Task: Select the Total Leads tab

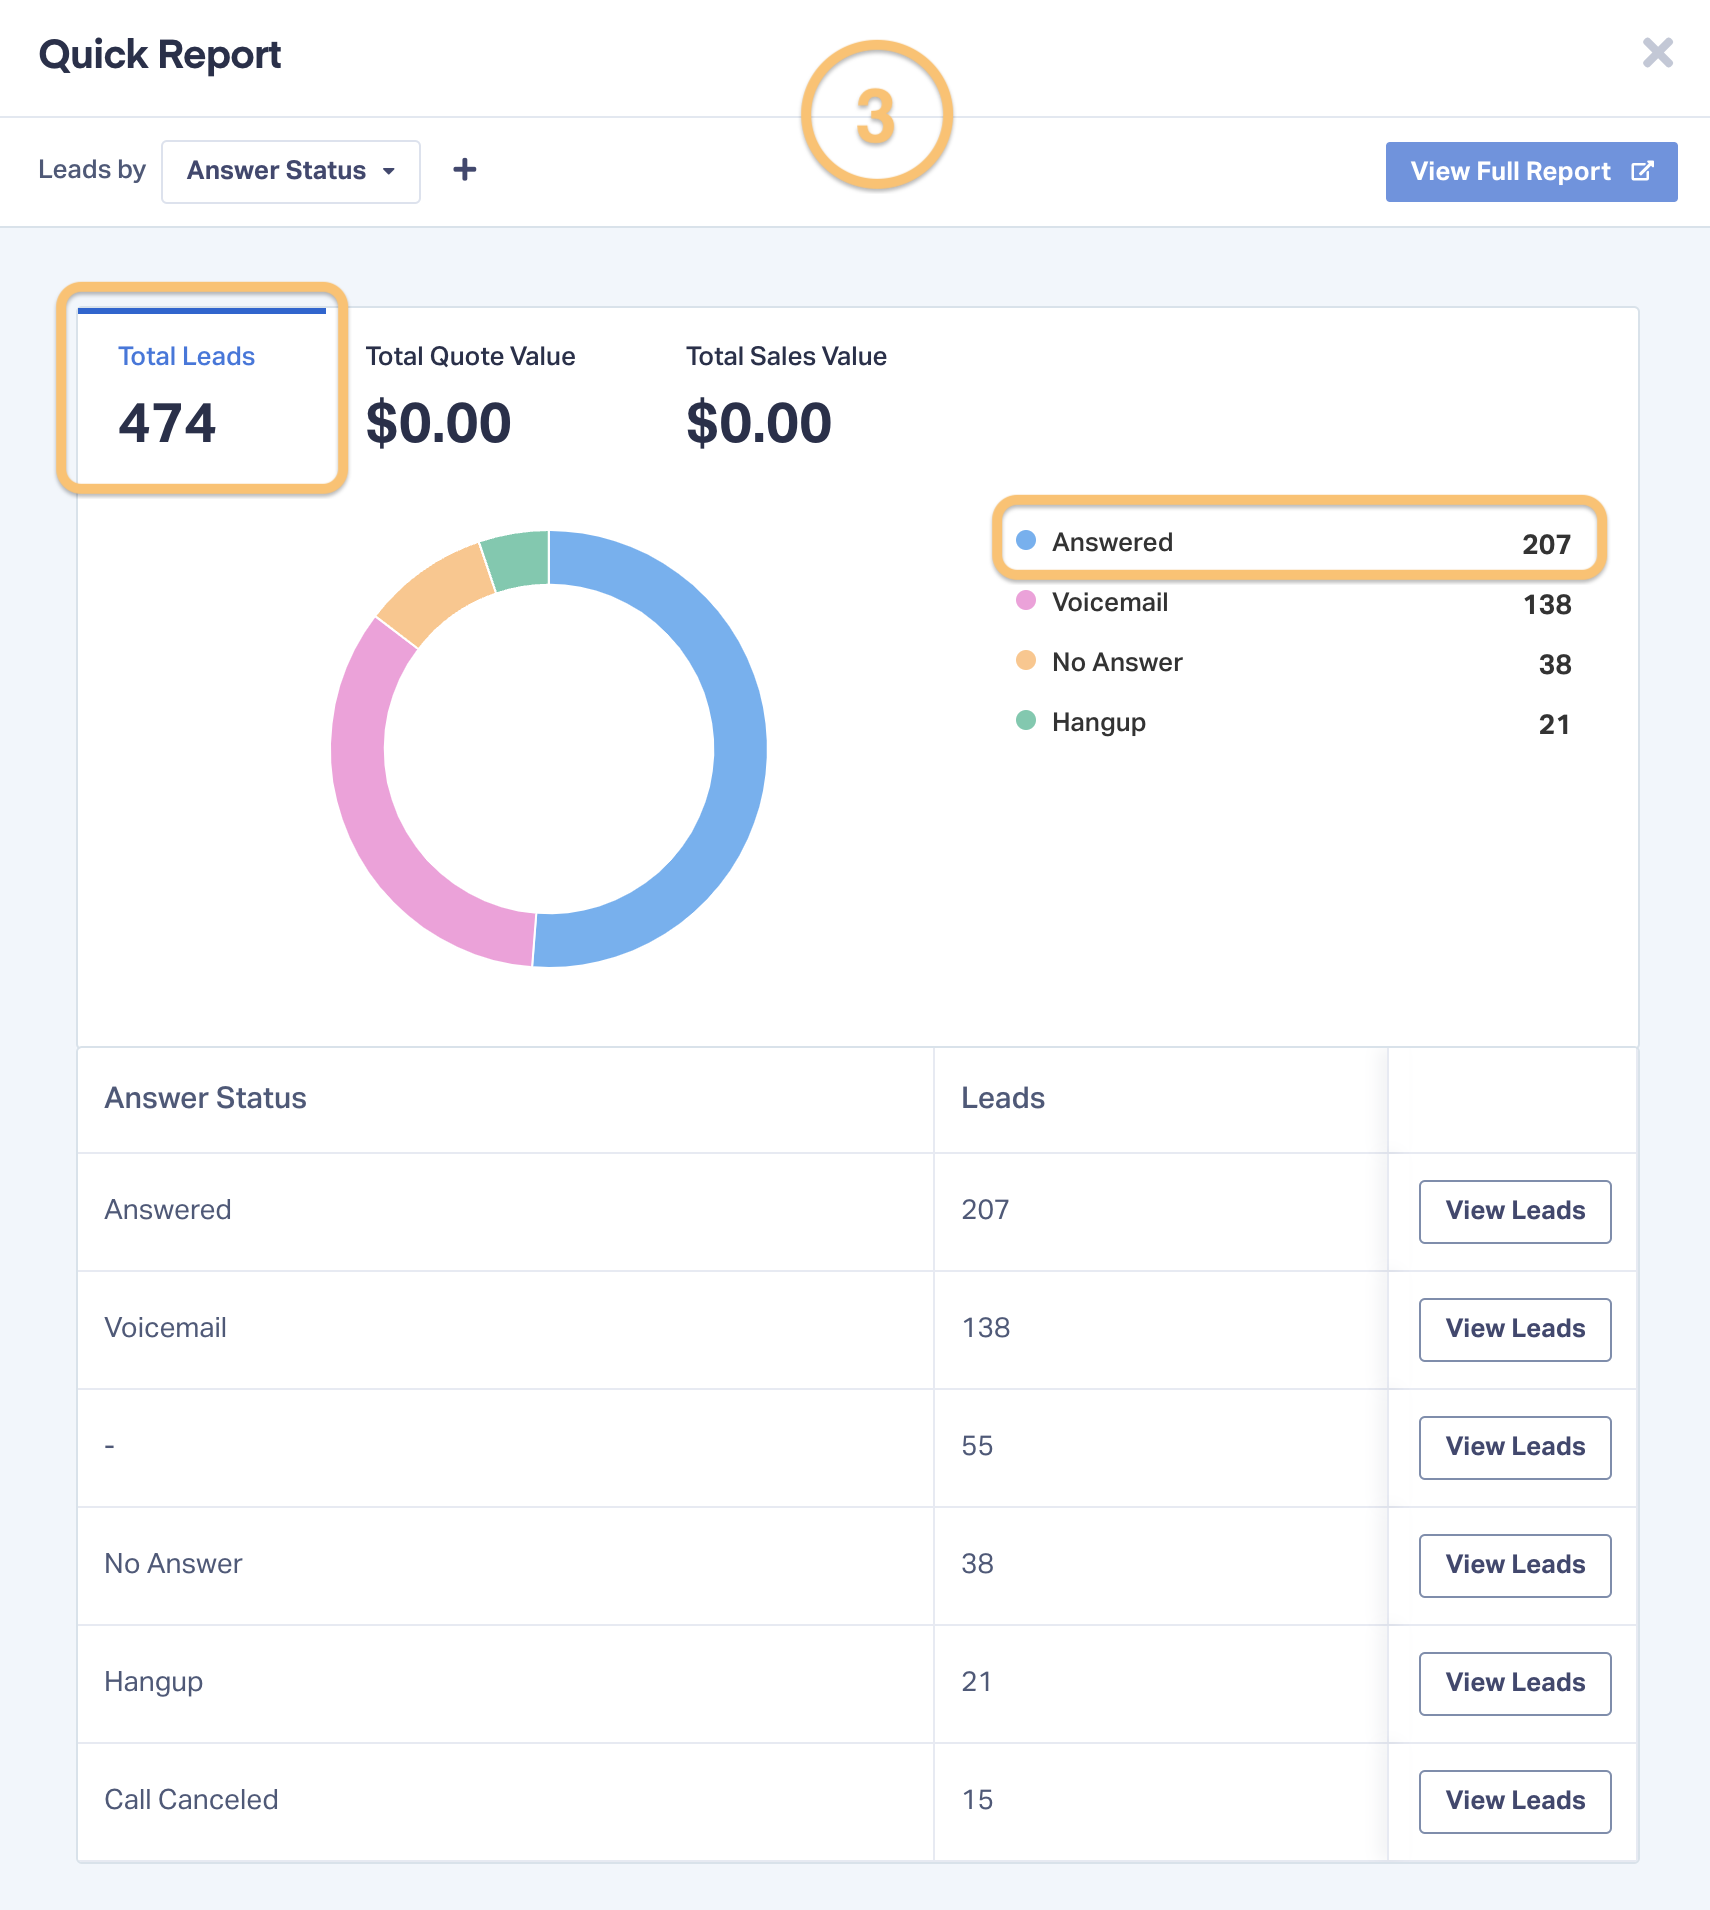Action: [x=202, y=396]
